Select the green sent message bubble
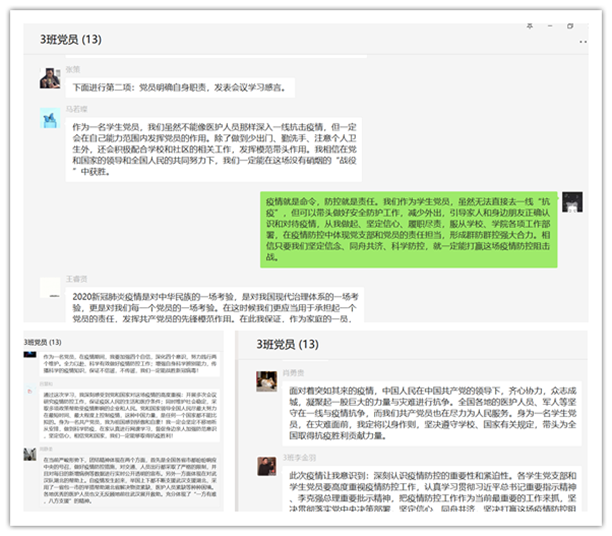Screen dimensions: 612x536 [x=406, y=229]
